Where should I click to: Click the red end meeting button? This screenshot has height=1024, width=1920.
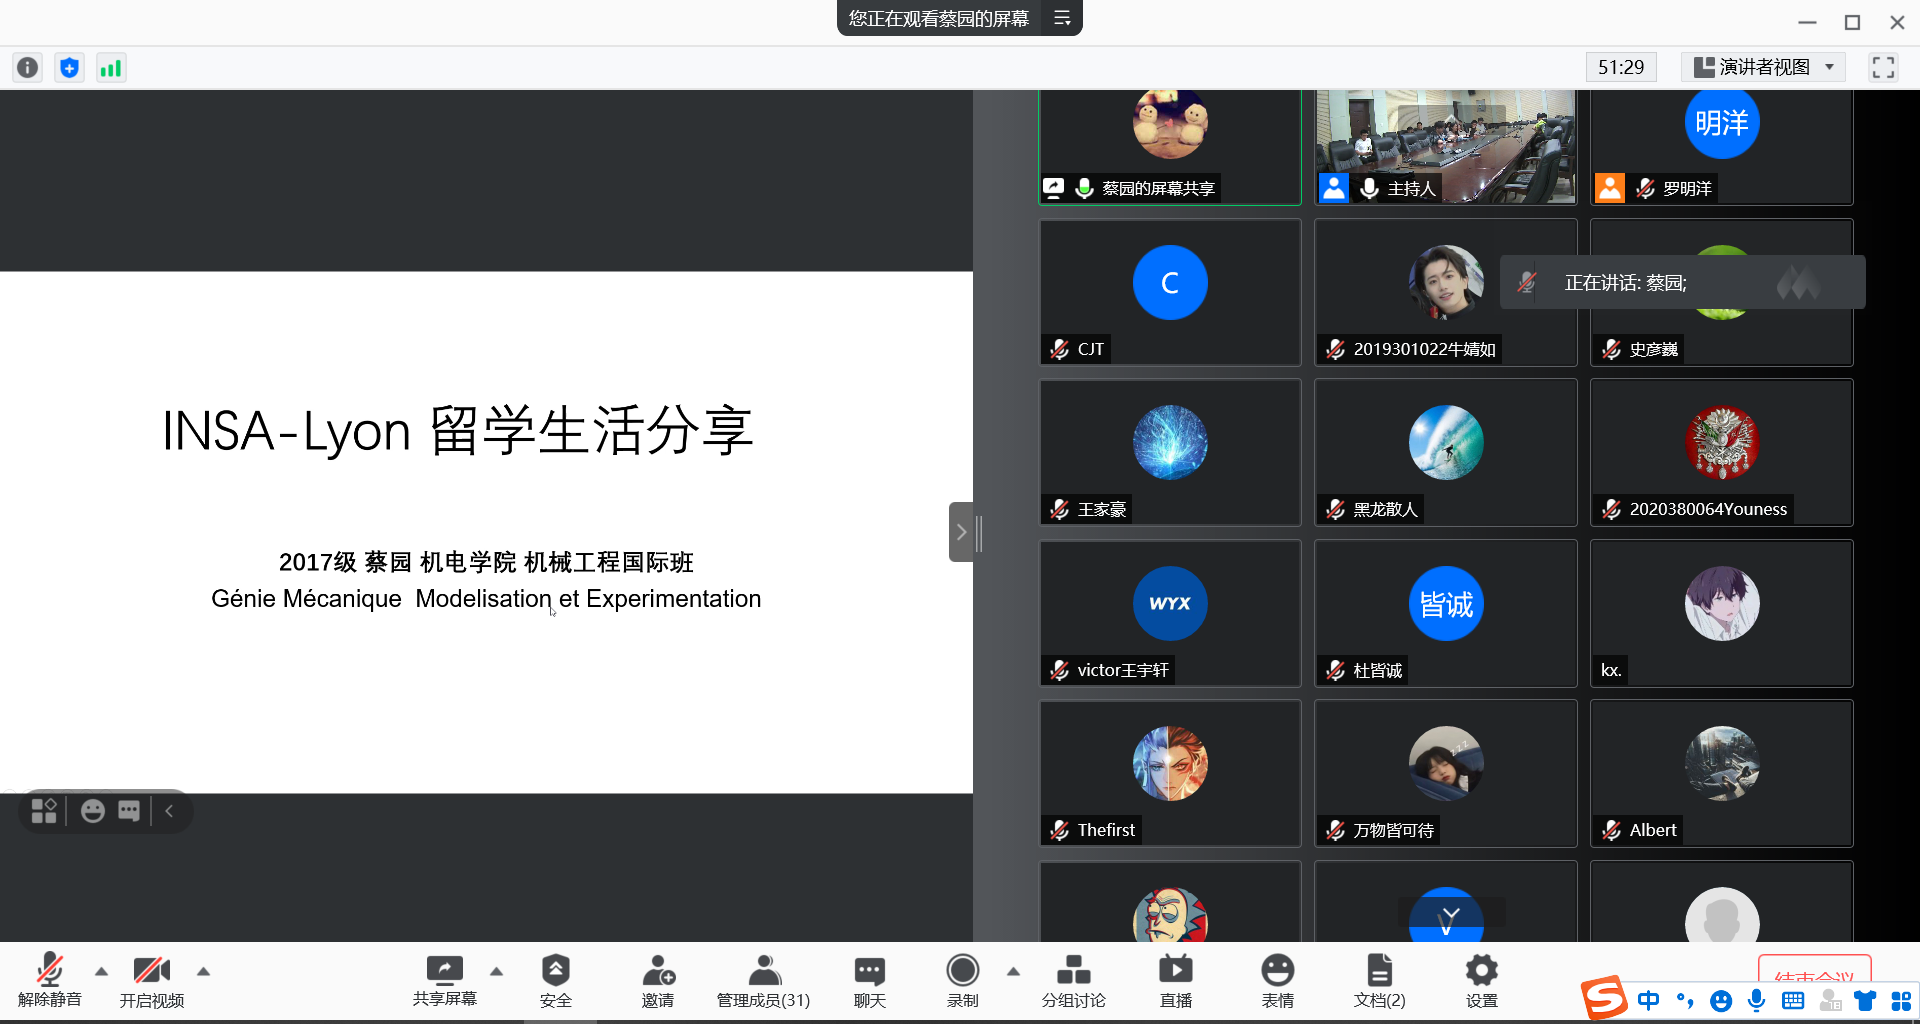pyautogui.click(x=1814, y=968)
